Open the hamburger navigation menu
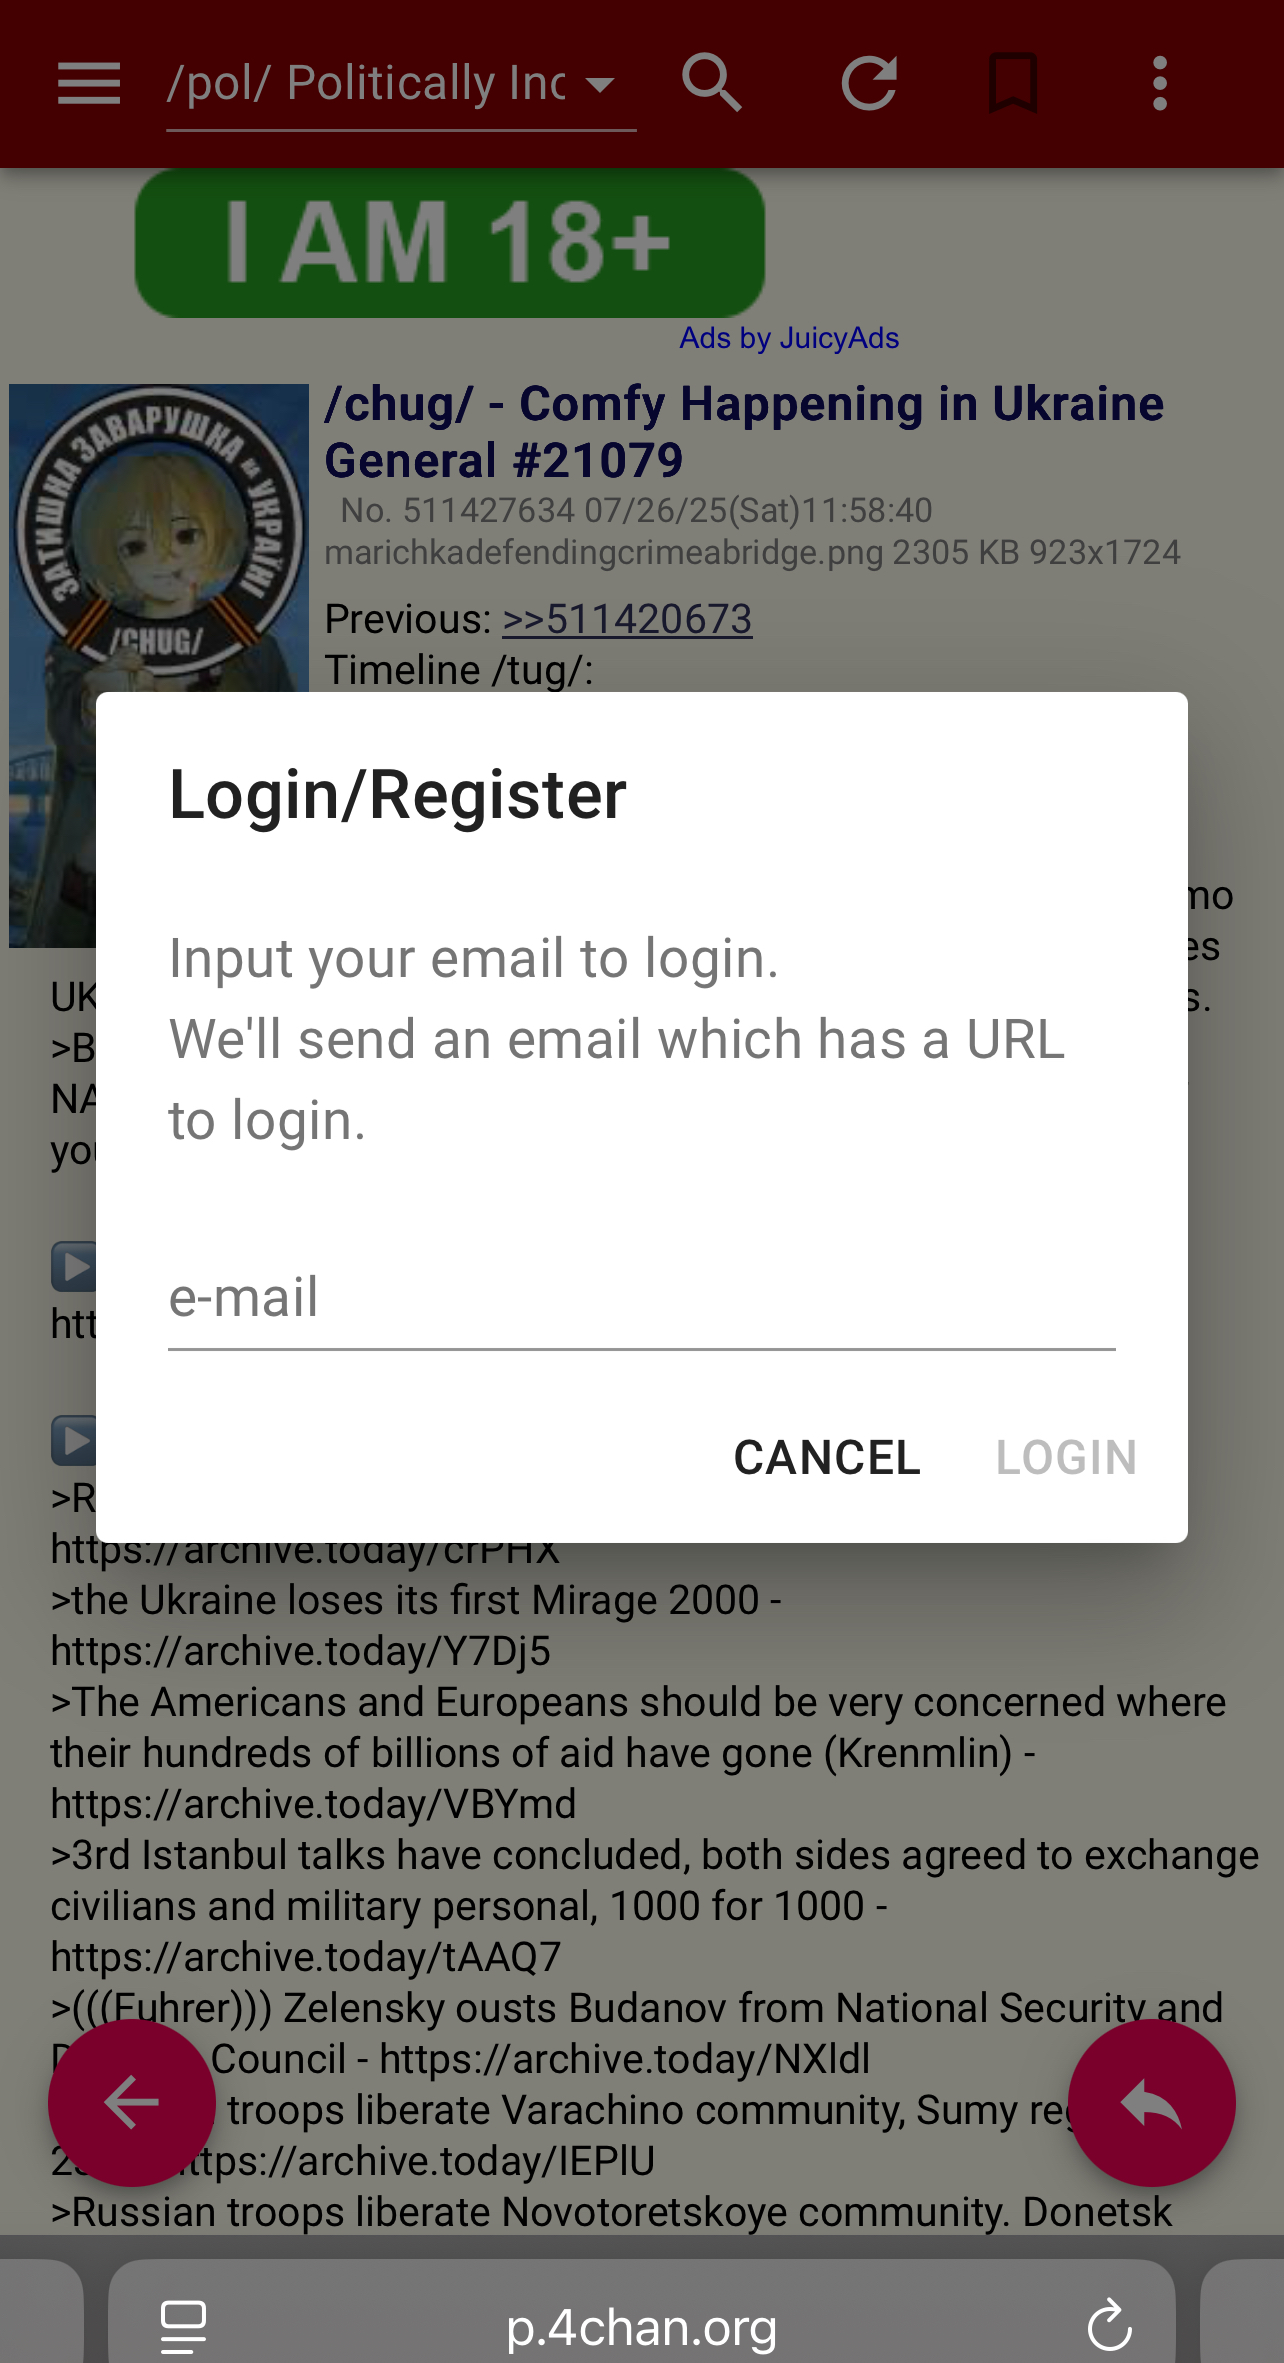Viewport: 1284px width, 2363px height. [89, 83]
